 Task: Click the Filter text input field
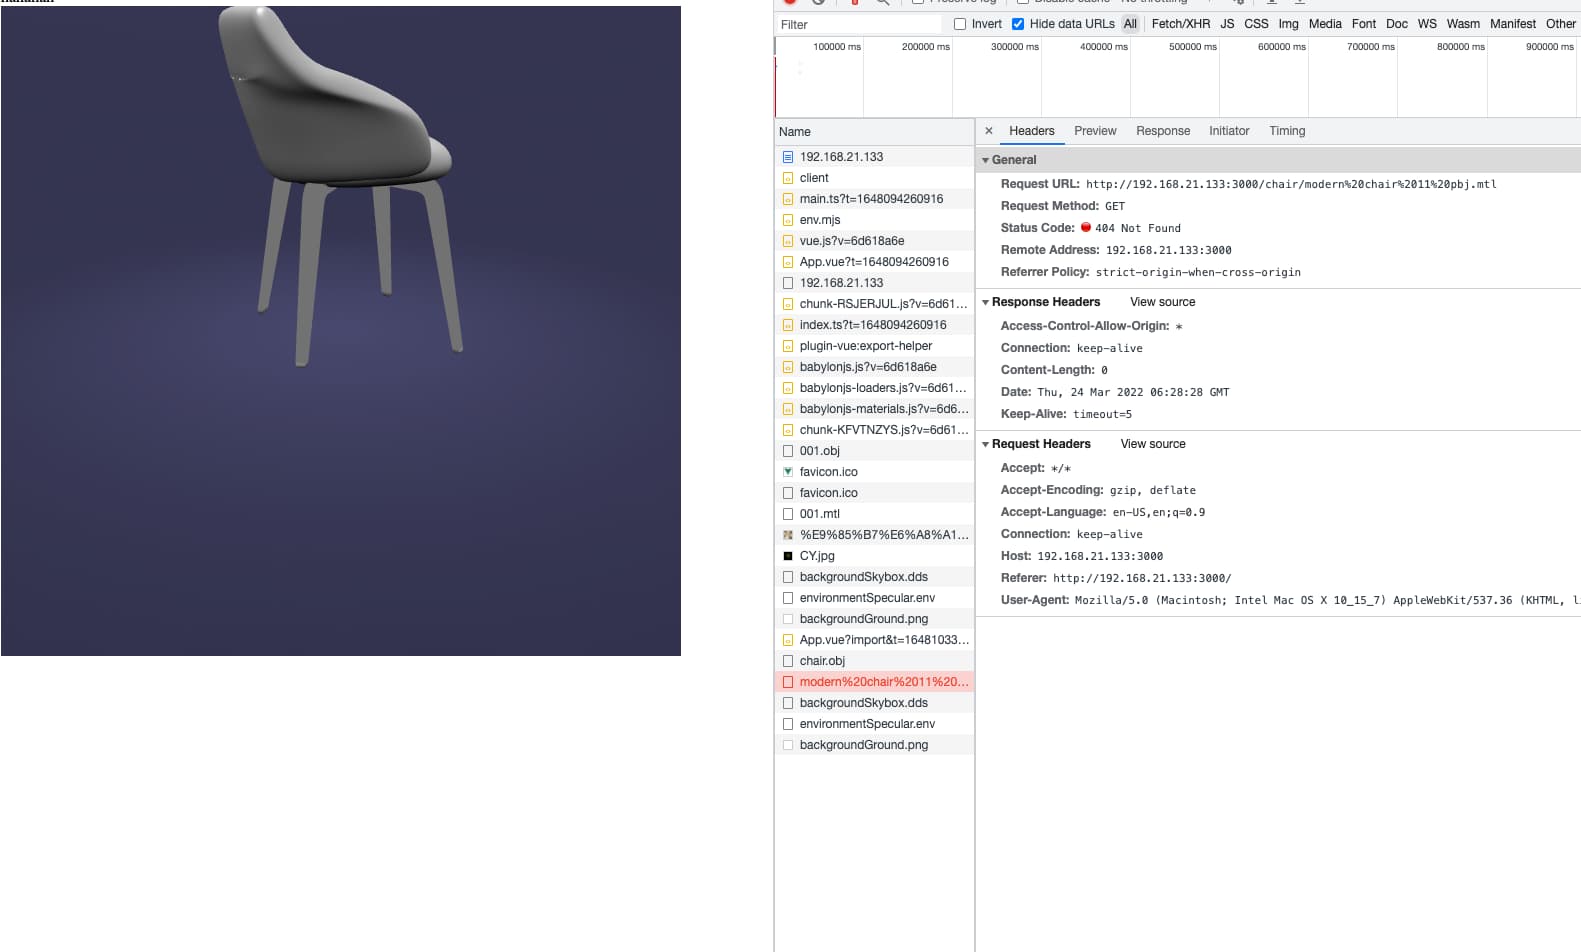click(859, 24)
